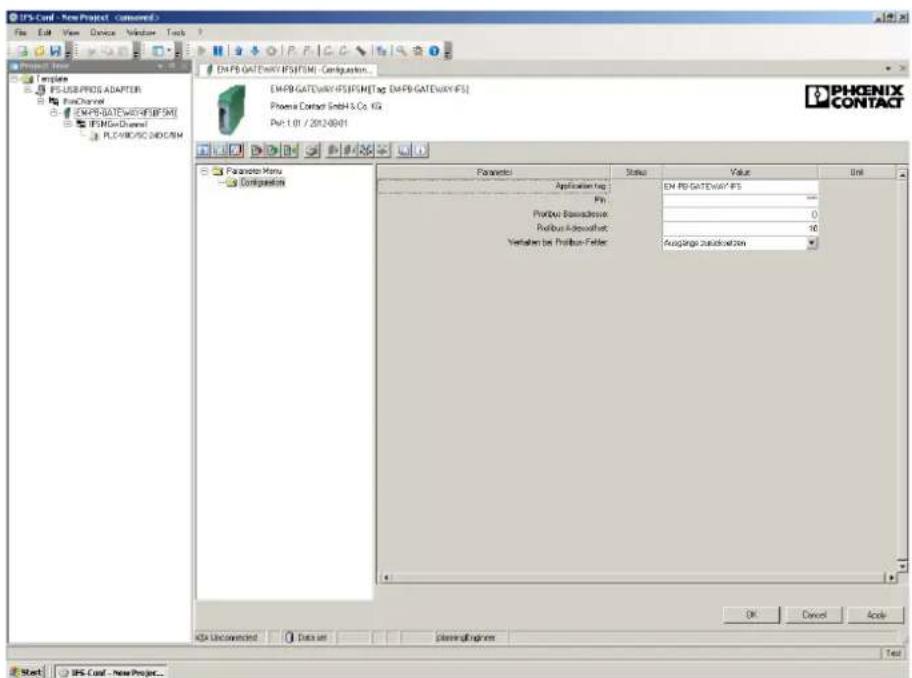
Task: Click the Apply button
Action: (876, 615)
